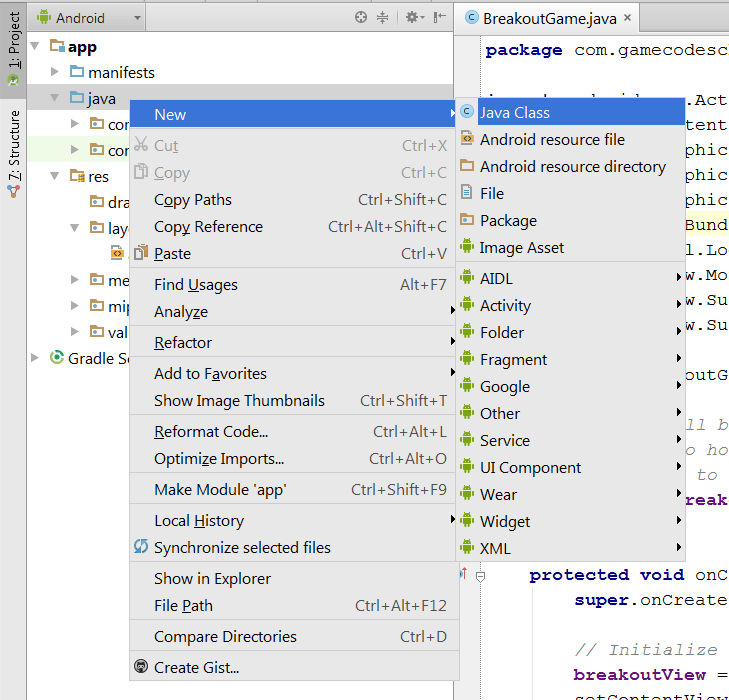
Task: Click the res folder icon
Action: tap(77, 176)
